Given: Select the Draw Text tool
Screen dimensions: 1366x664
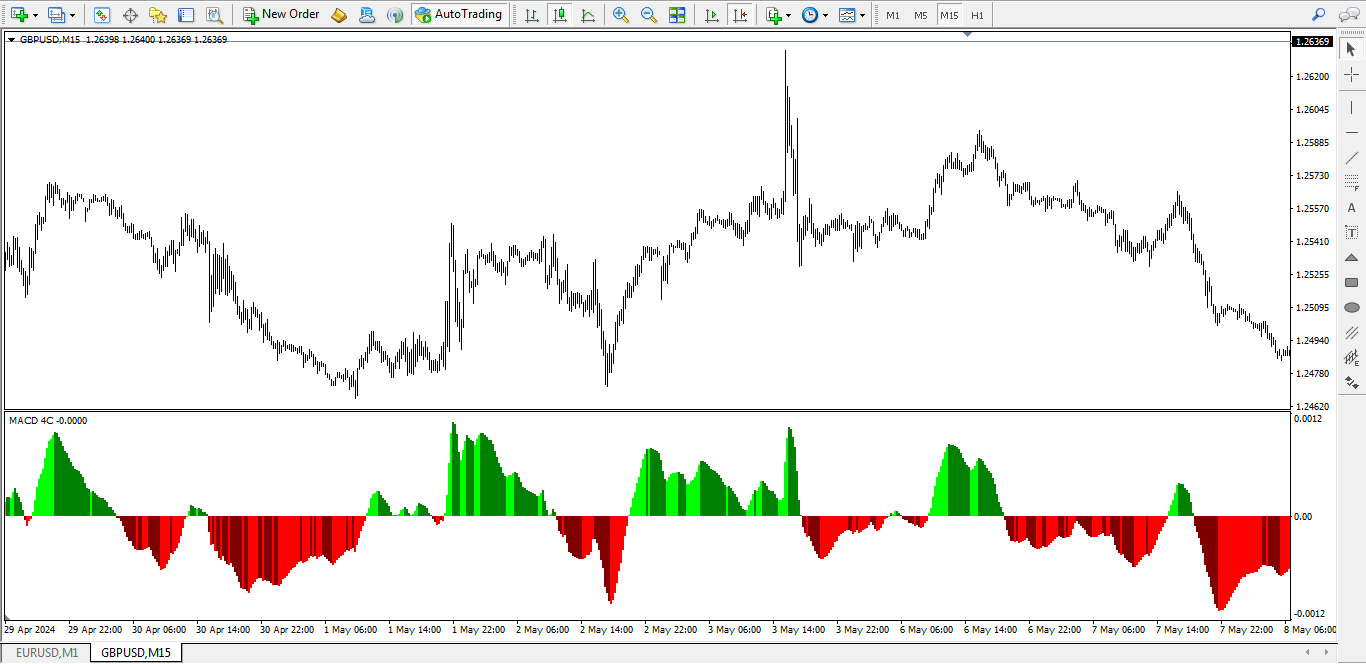Looking at the screenshot, I should pos(1352,209).
